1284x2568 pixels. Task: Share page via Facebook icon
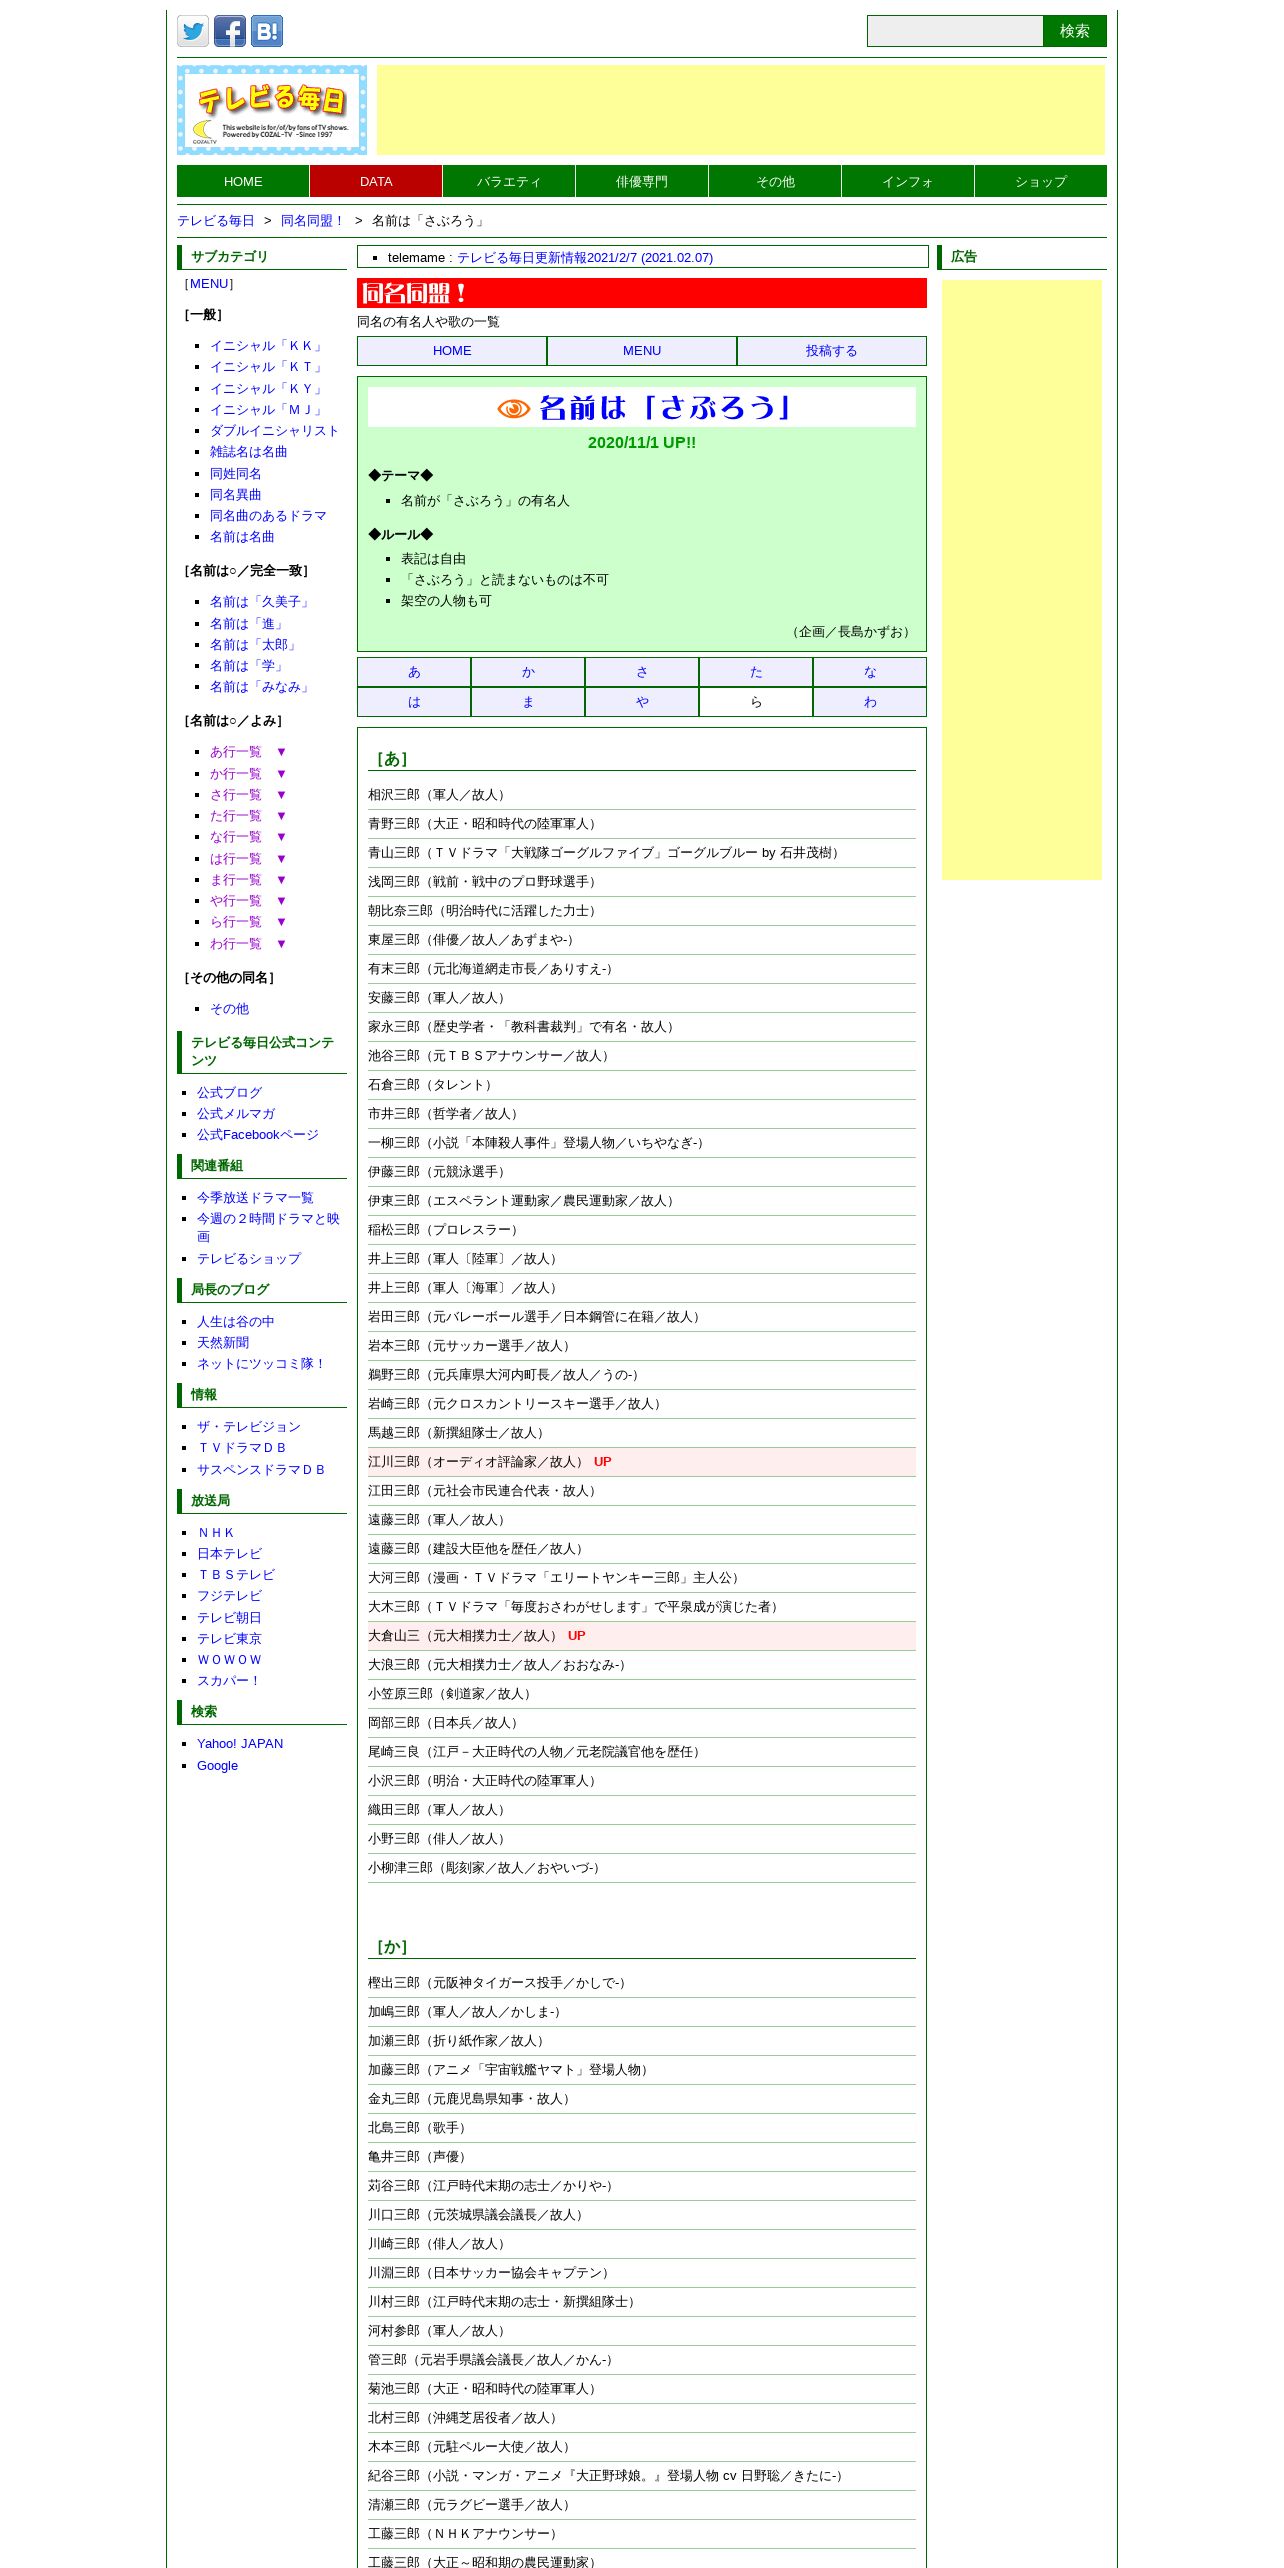tap(230, 31)
